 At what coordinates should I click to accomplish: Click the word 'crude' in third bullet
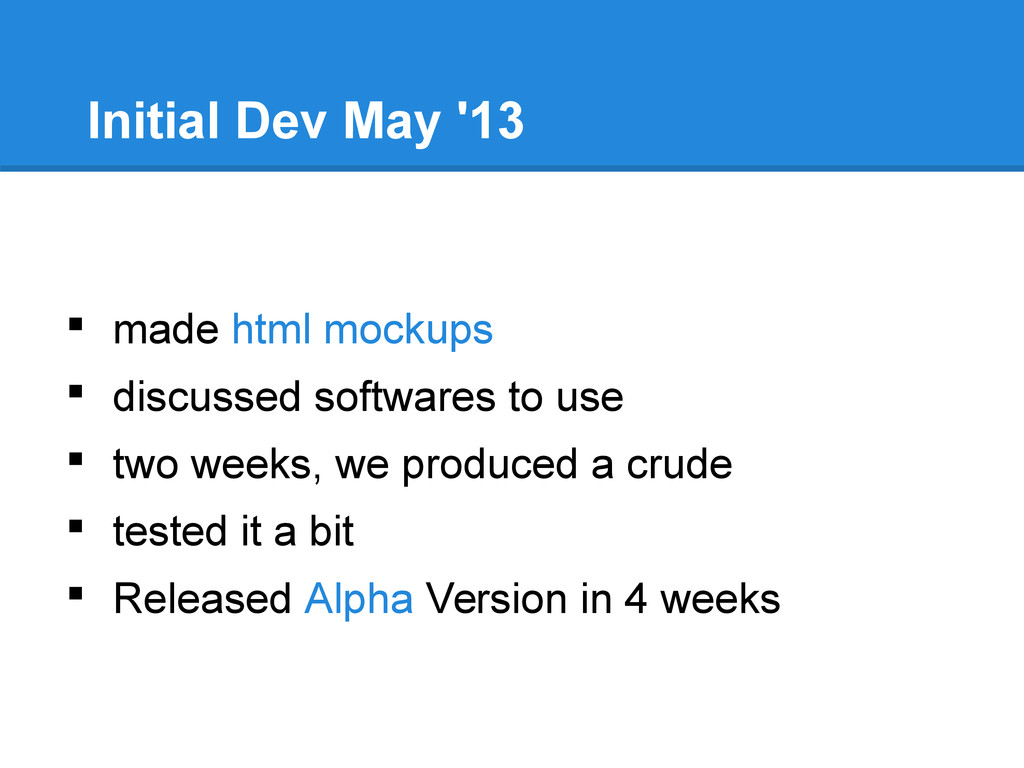tap(679, 464)
